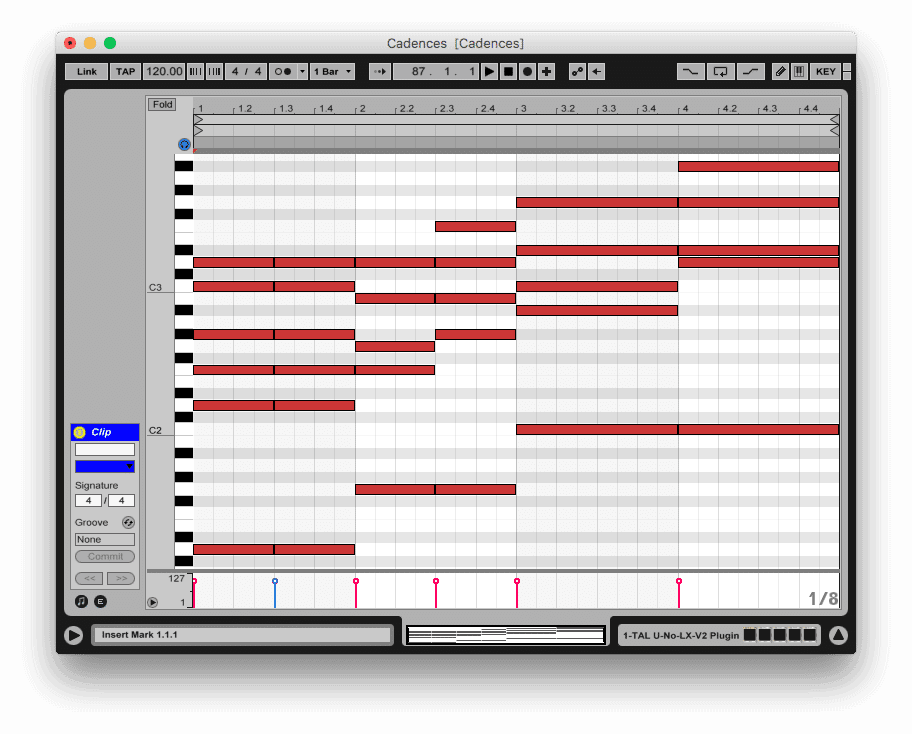The image size is (912, 734).
Task: Click the Phase Nudge Down button
Action: coord(195,72)
